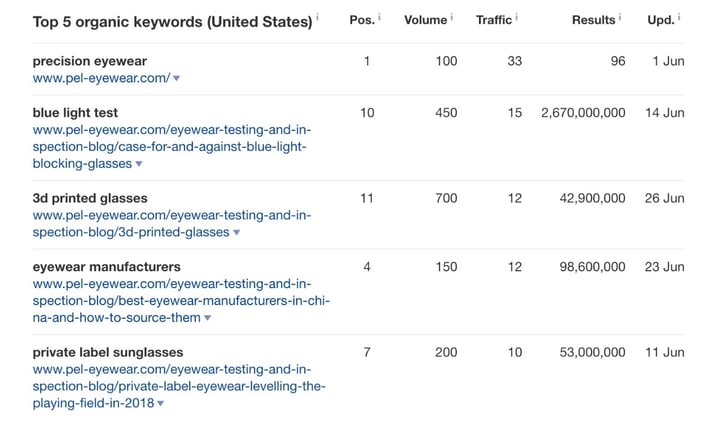This screenshot has height=423, width=712.
Task: Expand dropdown arrow after playing-field-in-2018 URL
Action: (x=160, y=403)
